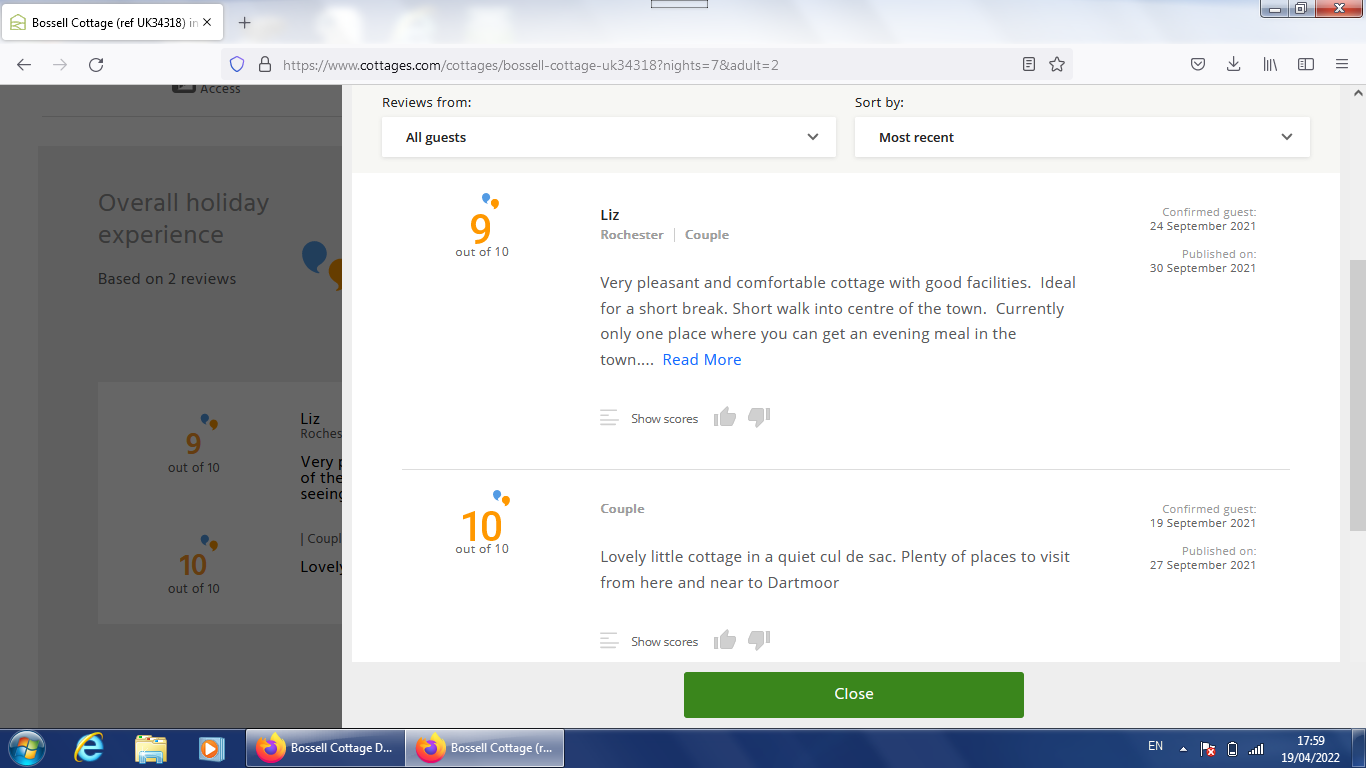This screenshot has width=1366, height=768.
Task: Thumbs down the Dartmoor cottage review
Action: (759, 641)
